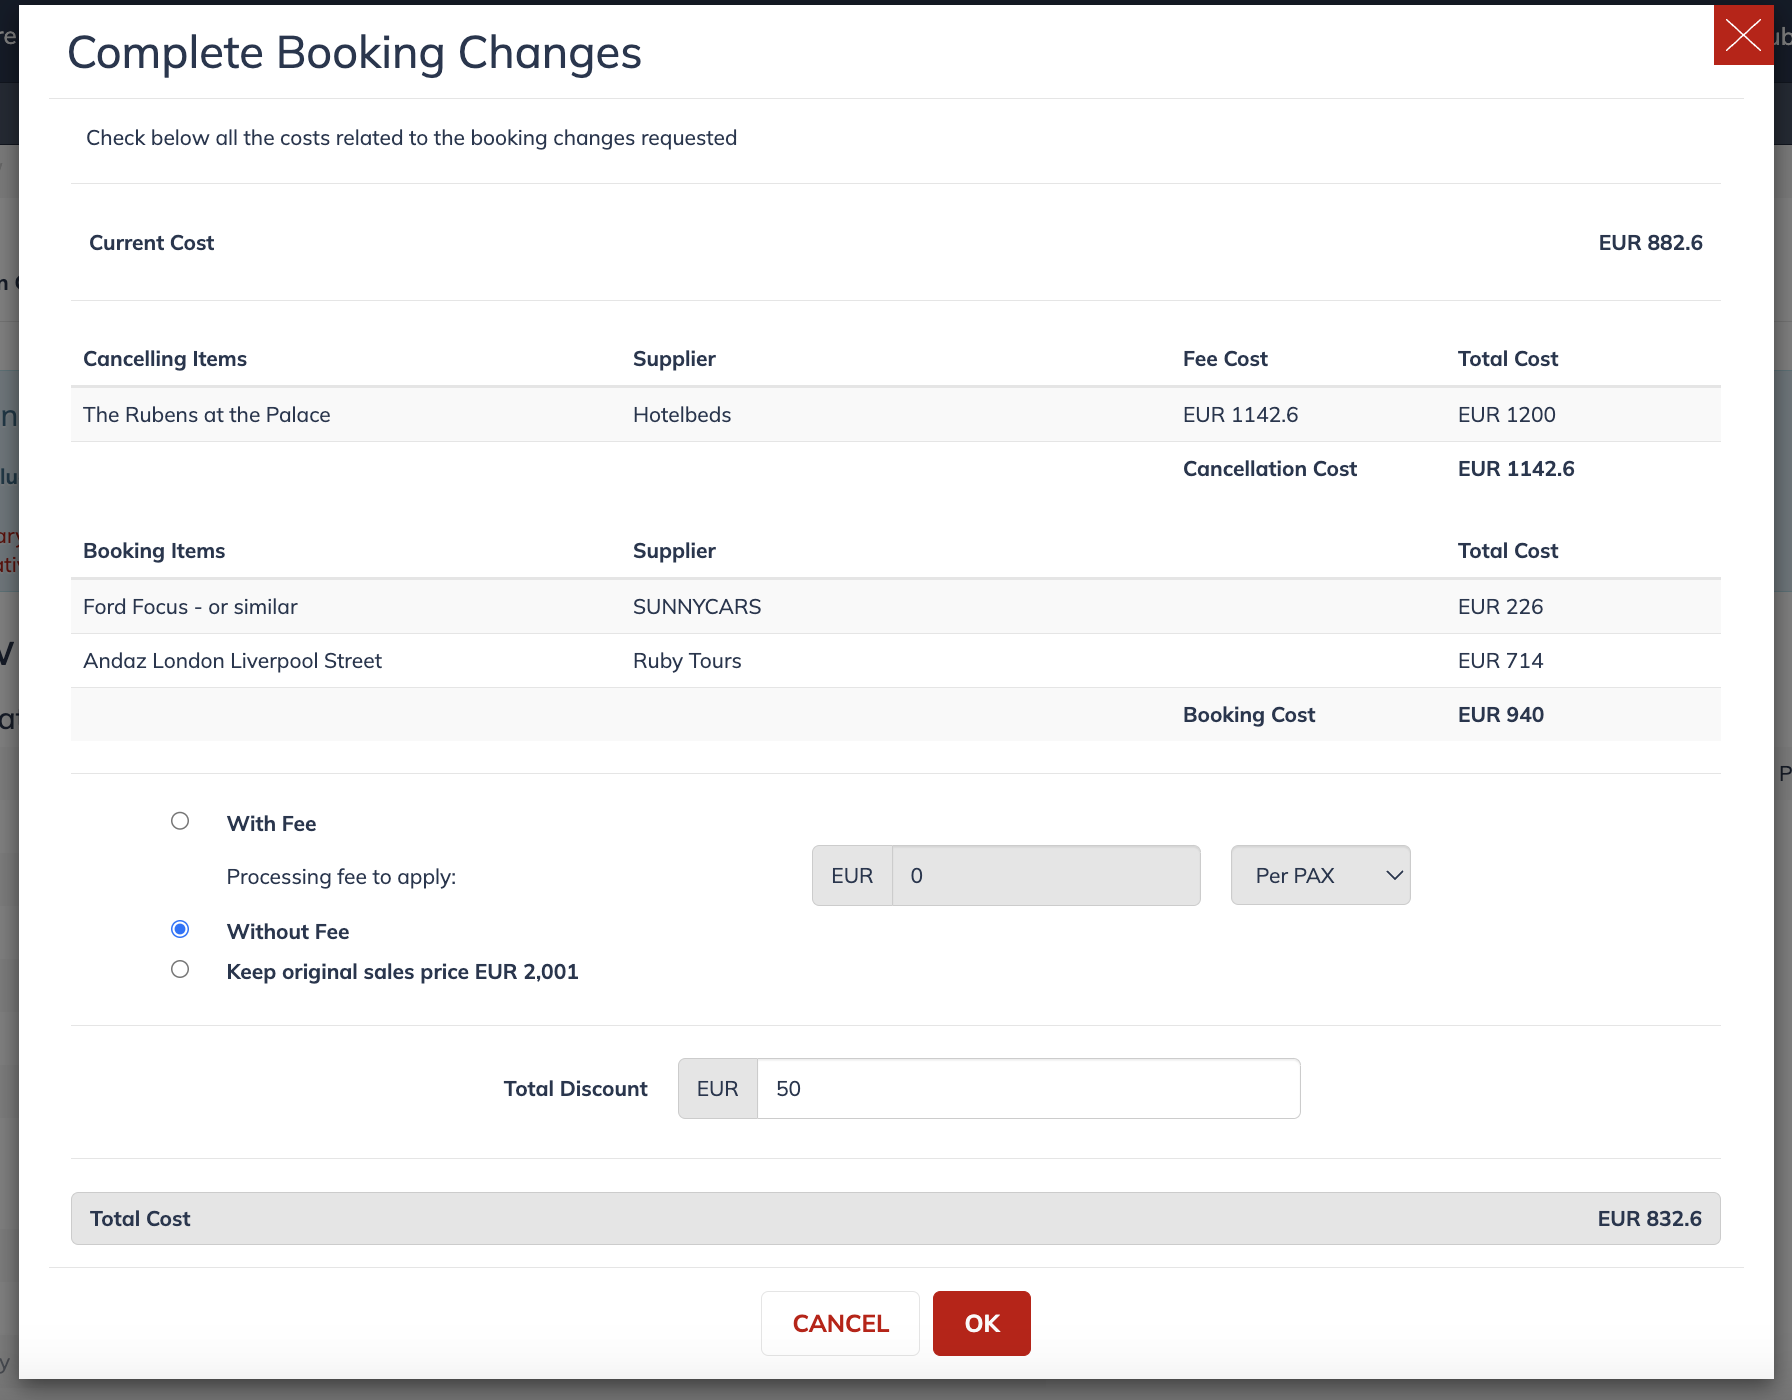Click the Total Cost EUR 832.6 value
The width and height of the screenshot is (1792, 1400).
(x=1649, y=1218)
